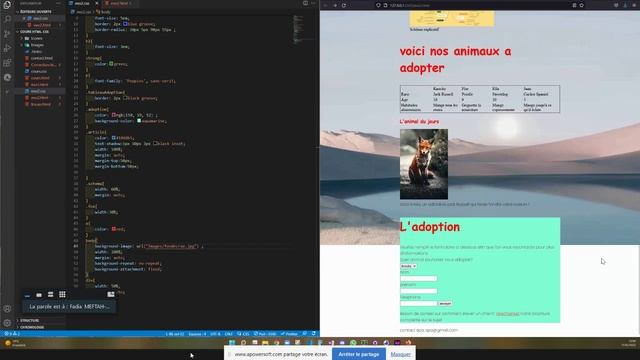Select the single speaker view in meeting overlay

[39, 295]
